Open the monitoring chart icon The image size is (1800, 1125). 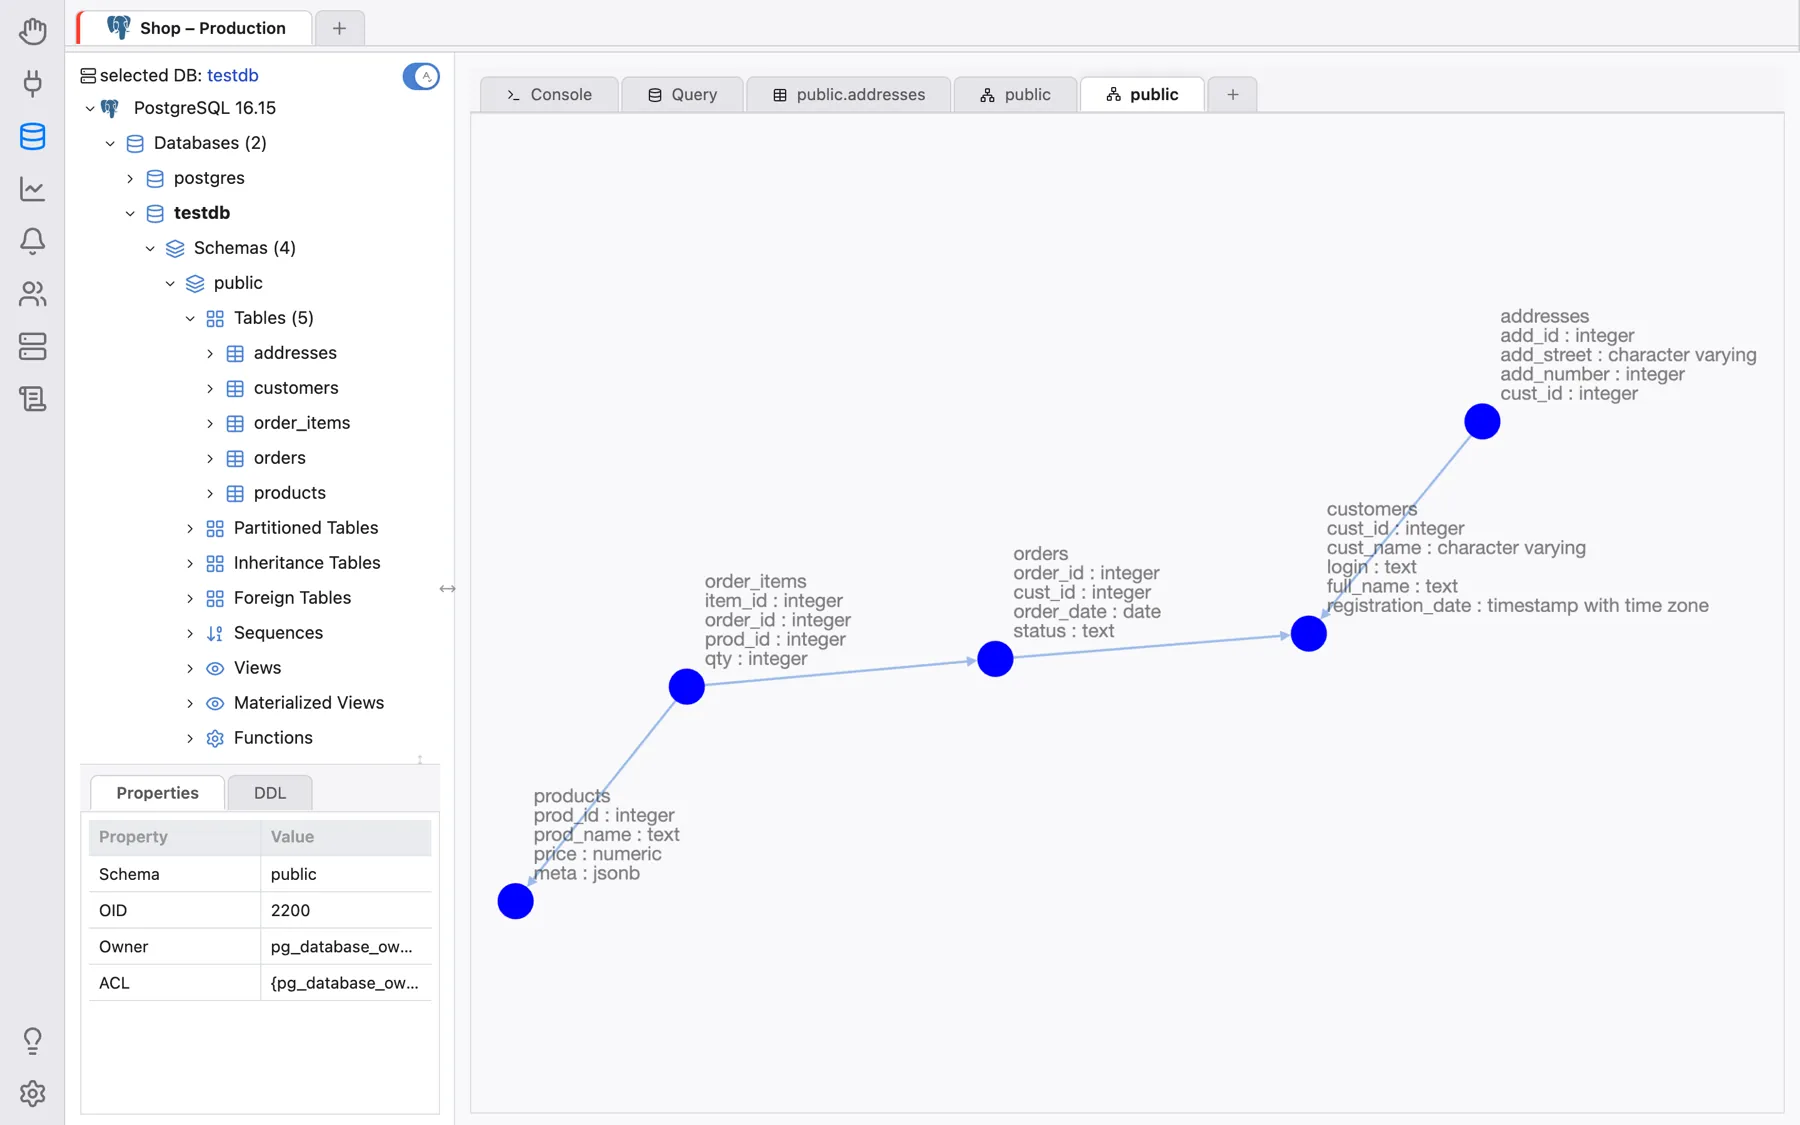pyautogui.click(x=32, y=189)
